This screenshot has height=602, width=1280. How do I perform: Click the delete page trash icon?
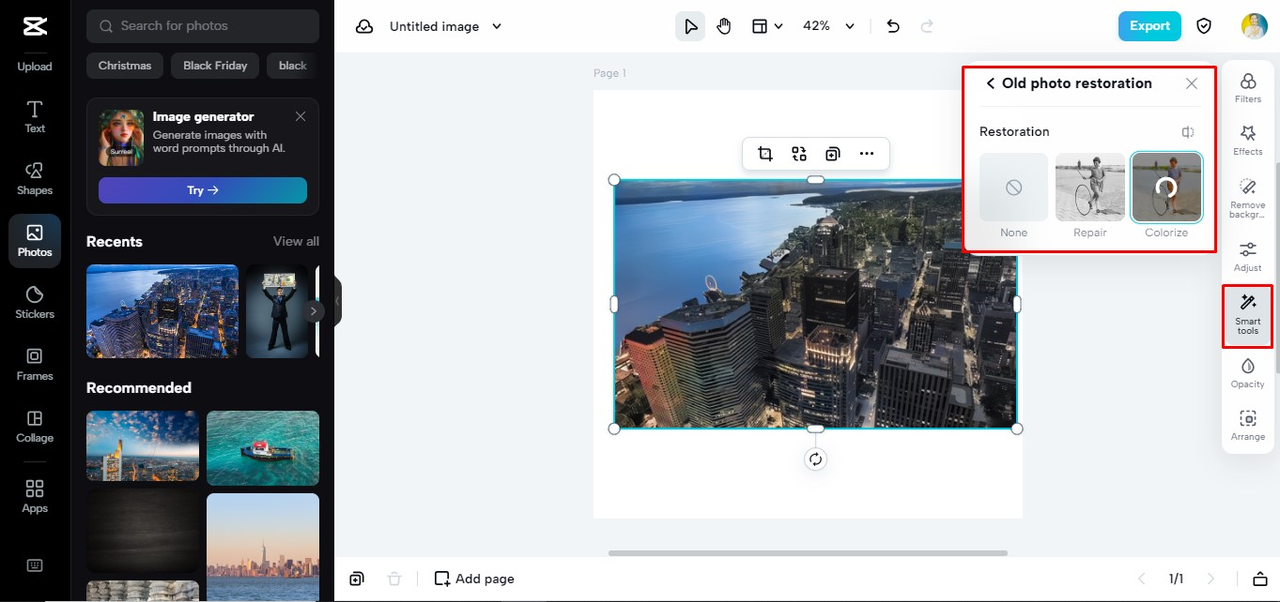click(x=395, y=579)
